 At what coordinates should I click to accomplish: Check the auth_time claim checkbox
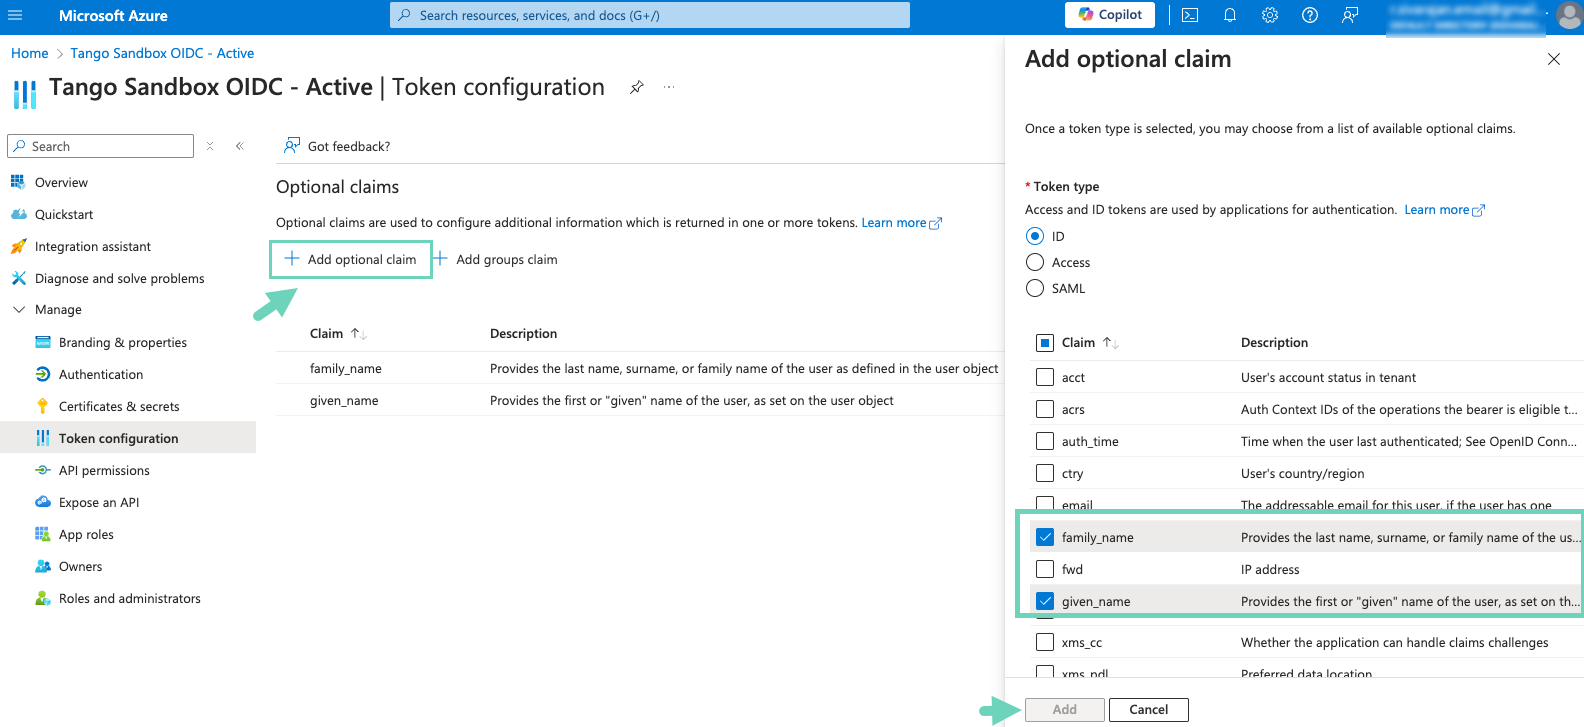tap(1045, 441)
